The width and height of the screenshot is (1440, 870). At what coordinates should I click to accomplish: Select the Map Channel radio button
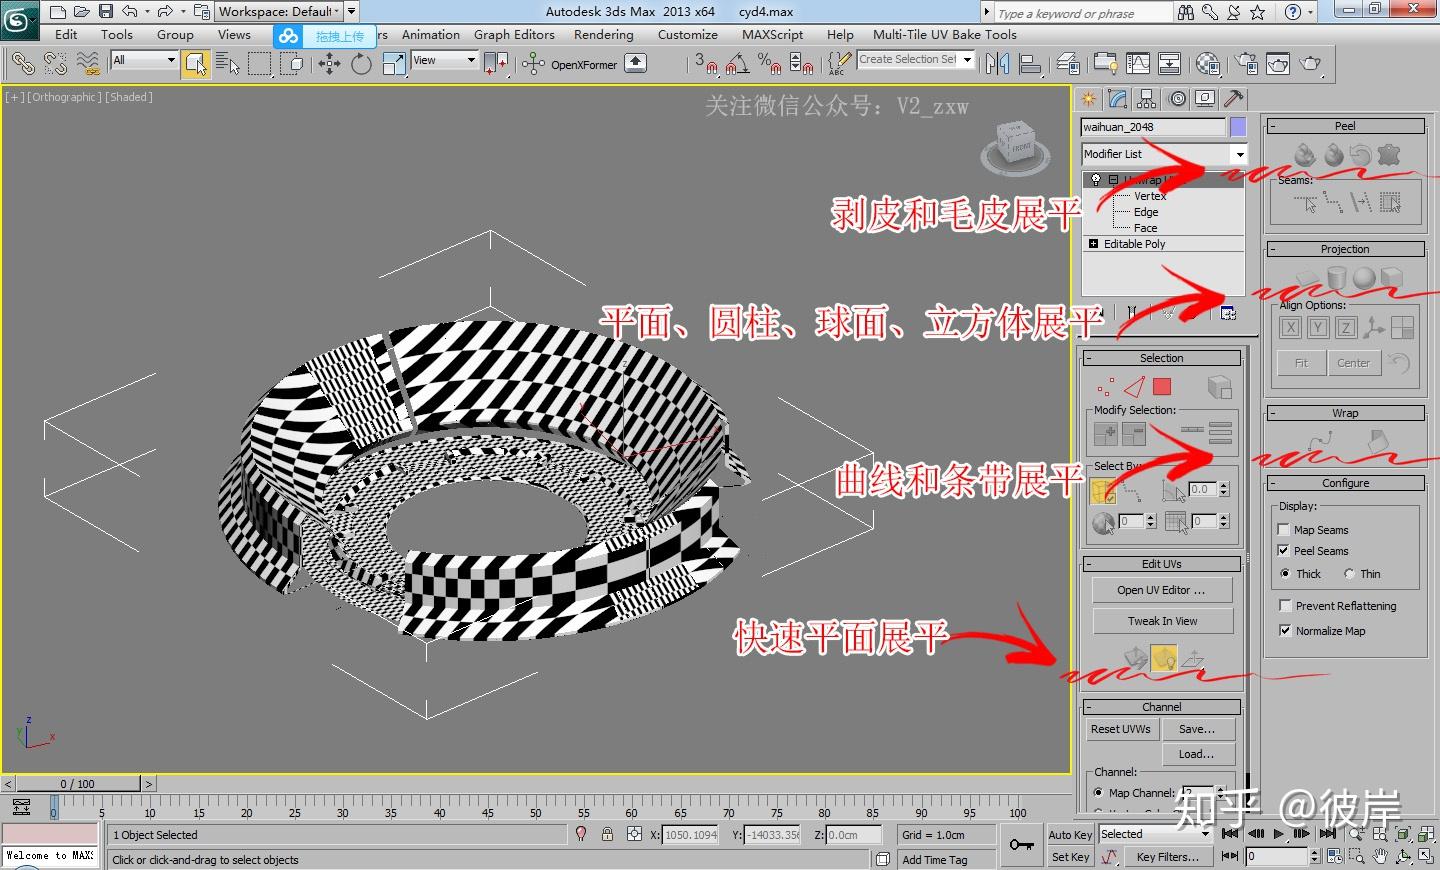coord(1099,793)
